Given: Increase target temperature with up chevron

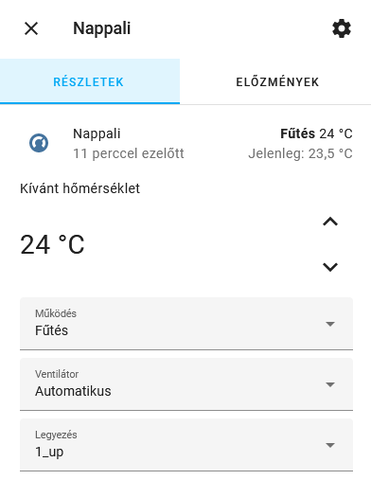Looking at the screenshot, I should pyautogui.click(x=330, y=222).
